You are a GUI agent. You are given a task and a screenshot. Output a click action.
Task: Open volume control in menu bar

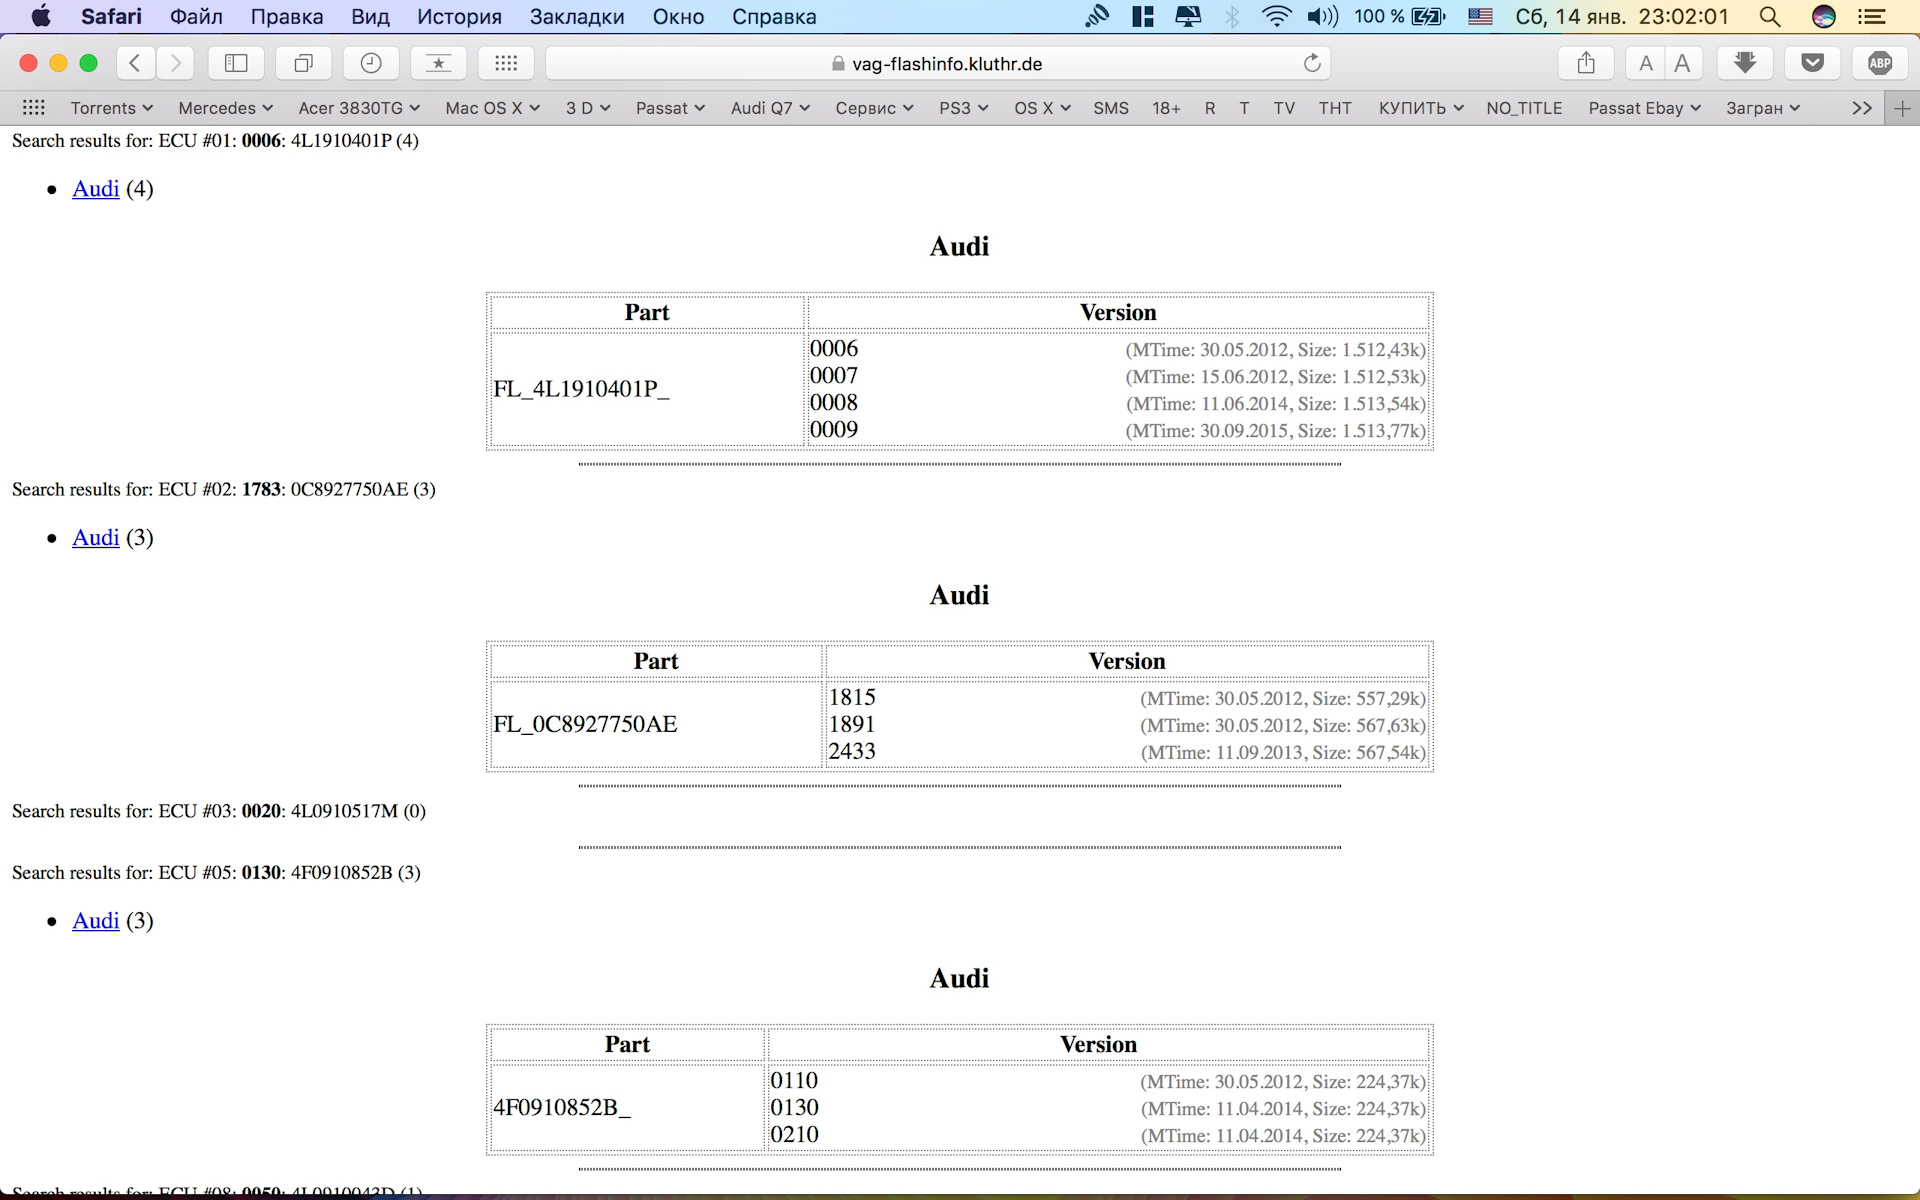point(1322,16)
